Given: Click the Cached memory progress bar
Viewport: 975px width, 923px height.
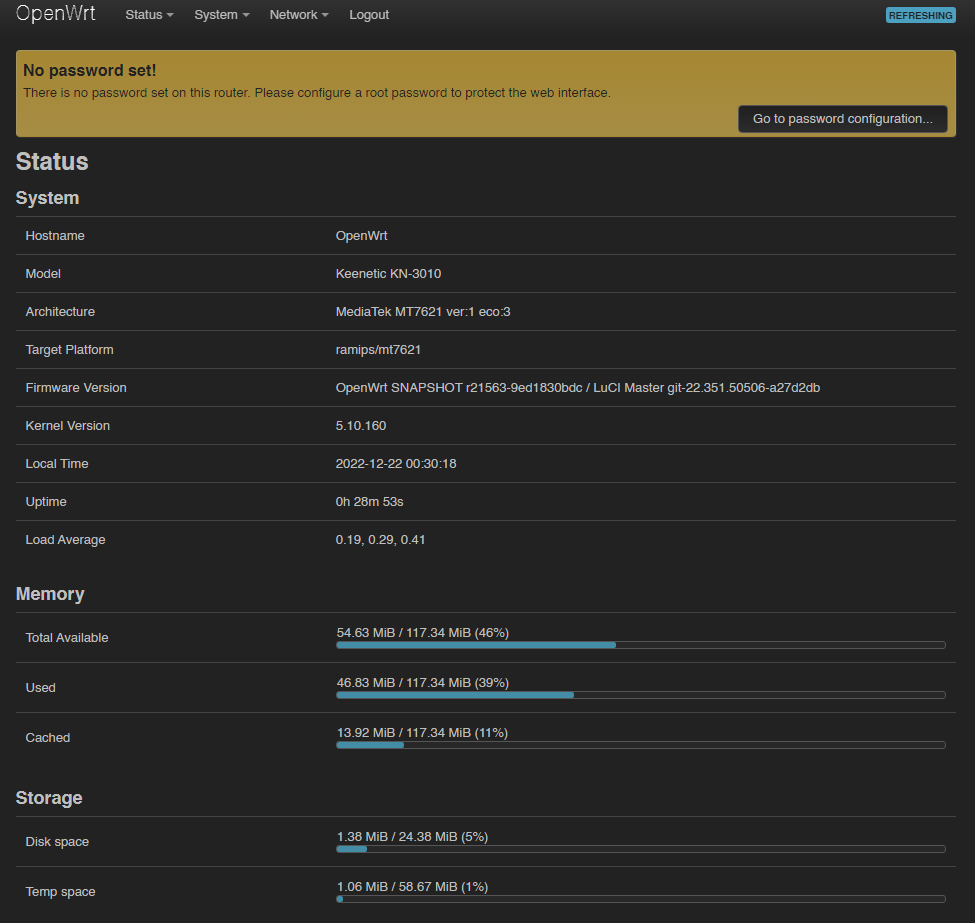Looking at the screenshot, I should point(640,745).
